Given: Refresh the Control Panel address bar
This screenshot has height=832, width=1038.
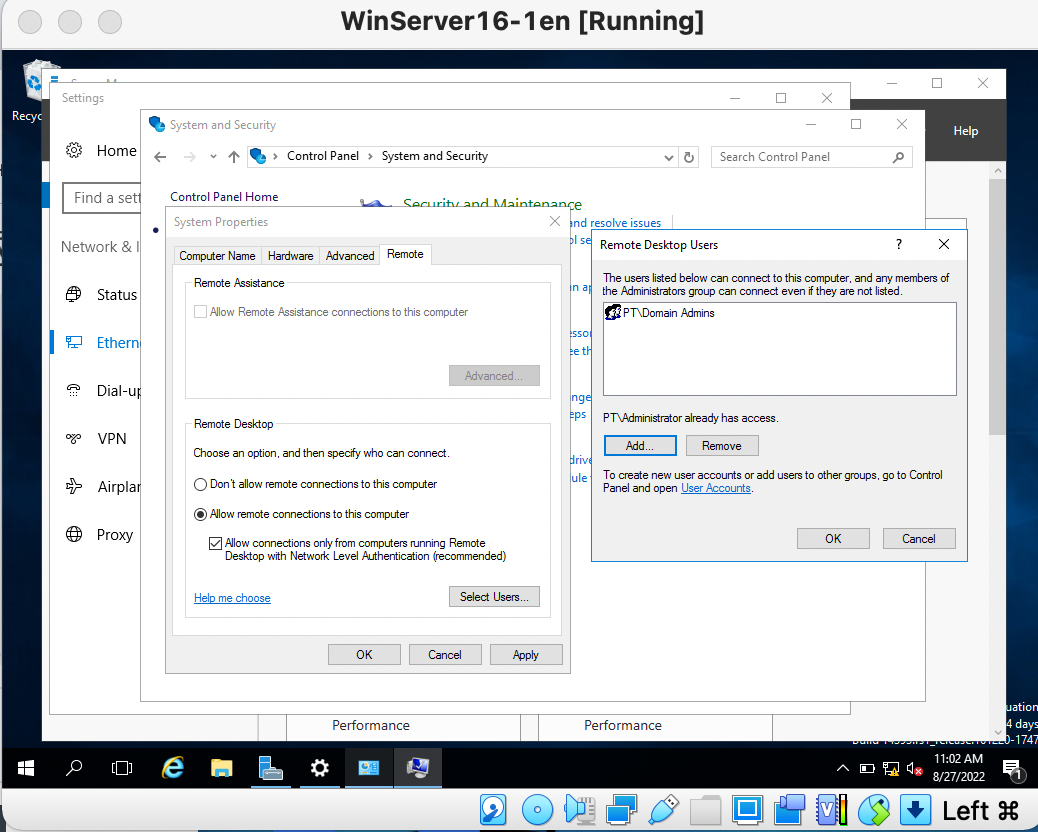Looking at the screenshot, I should (689, 157).
